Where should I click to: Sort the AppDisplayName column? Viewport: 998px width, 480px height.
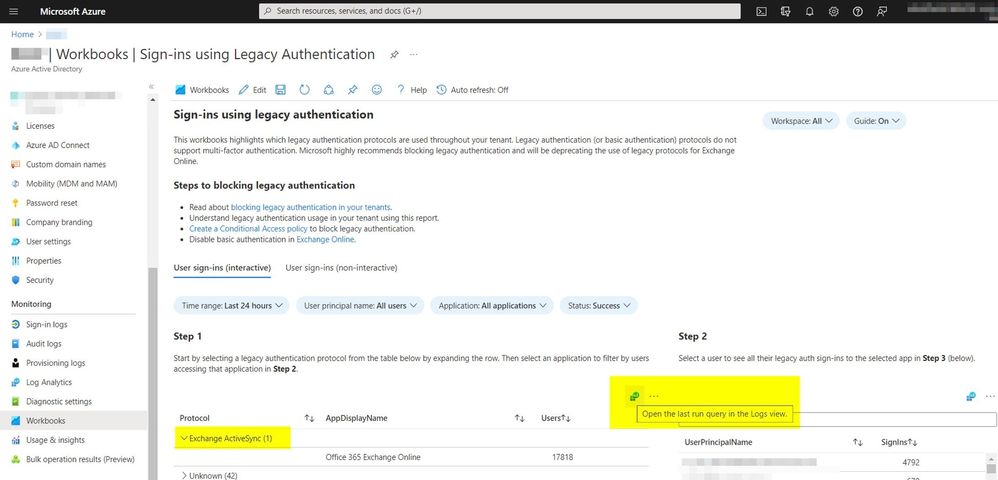pyautogui.click(x=520, y=418)
